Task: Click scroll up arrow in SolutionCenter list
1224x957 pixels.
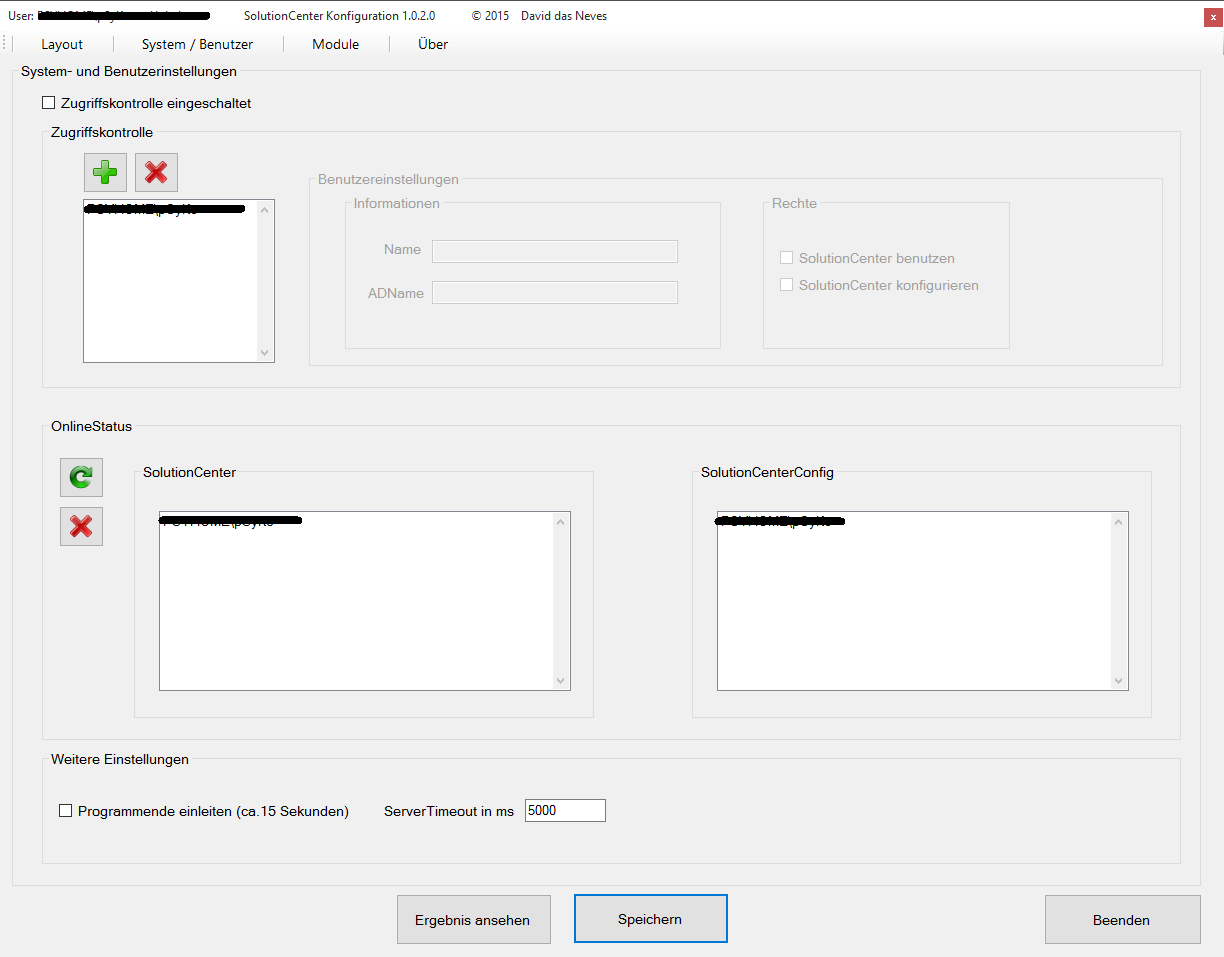Action: tap(561, 522)
